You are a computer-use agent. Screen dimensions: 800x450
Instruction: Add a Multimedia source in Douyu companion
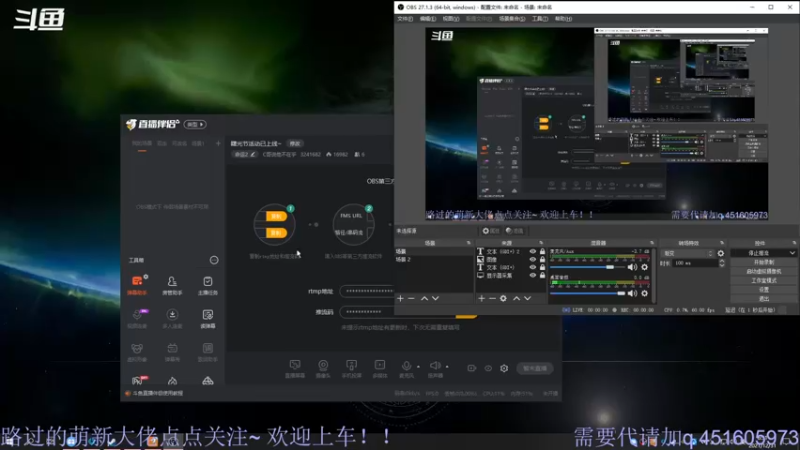click(x=380, y=368)
